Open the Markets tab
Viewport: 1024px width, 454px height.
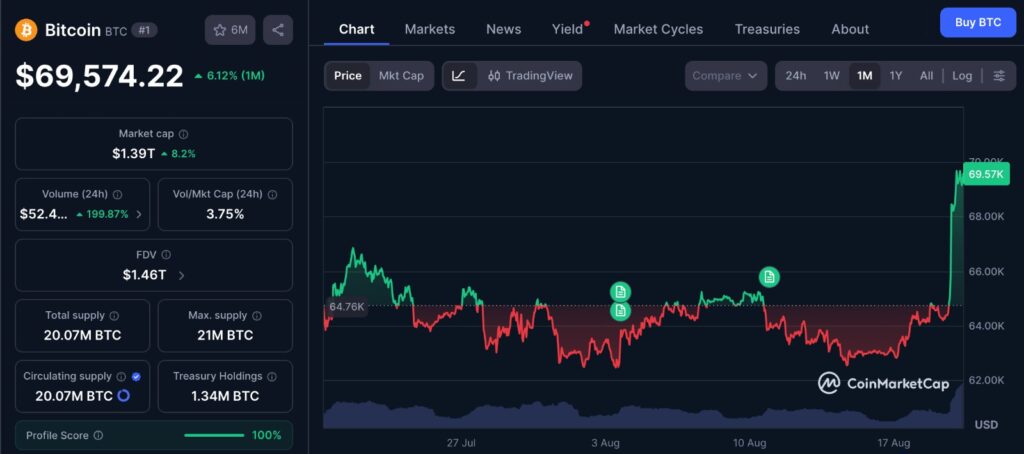(x=430, y=29)
